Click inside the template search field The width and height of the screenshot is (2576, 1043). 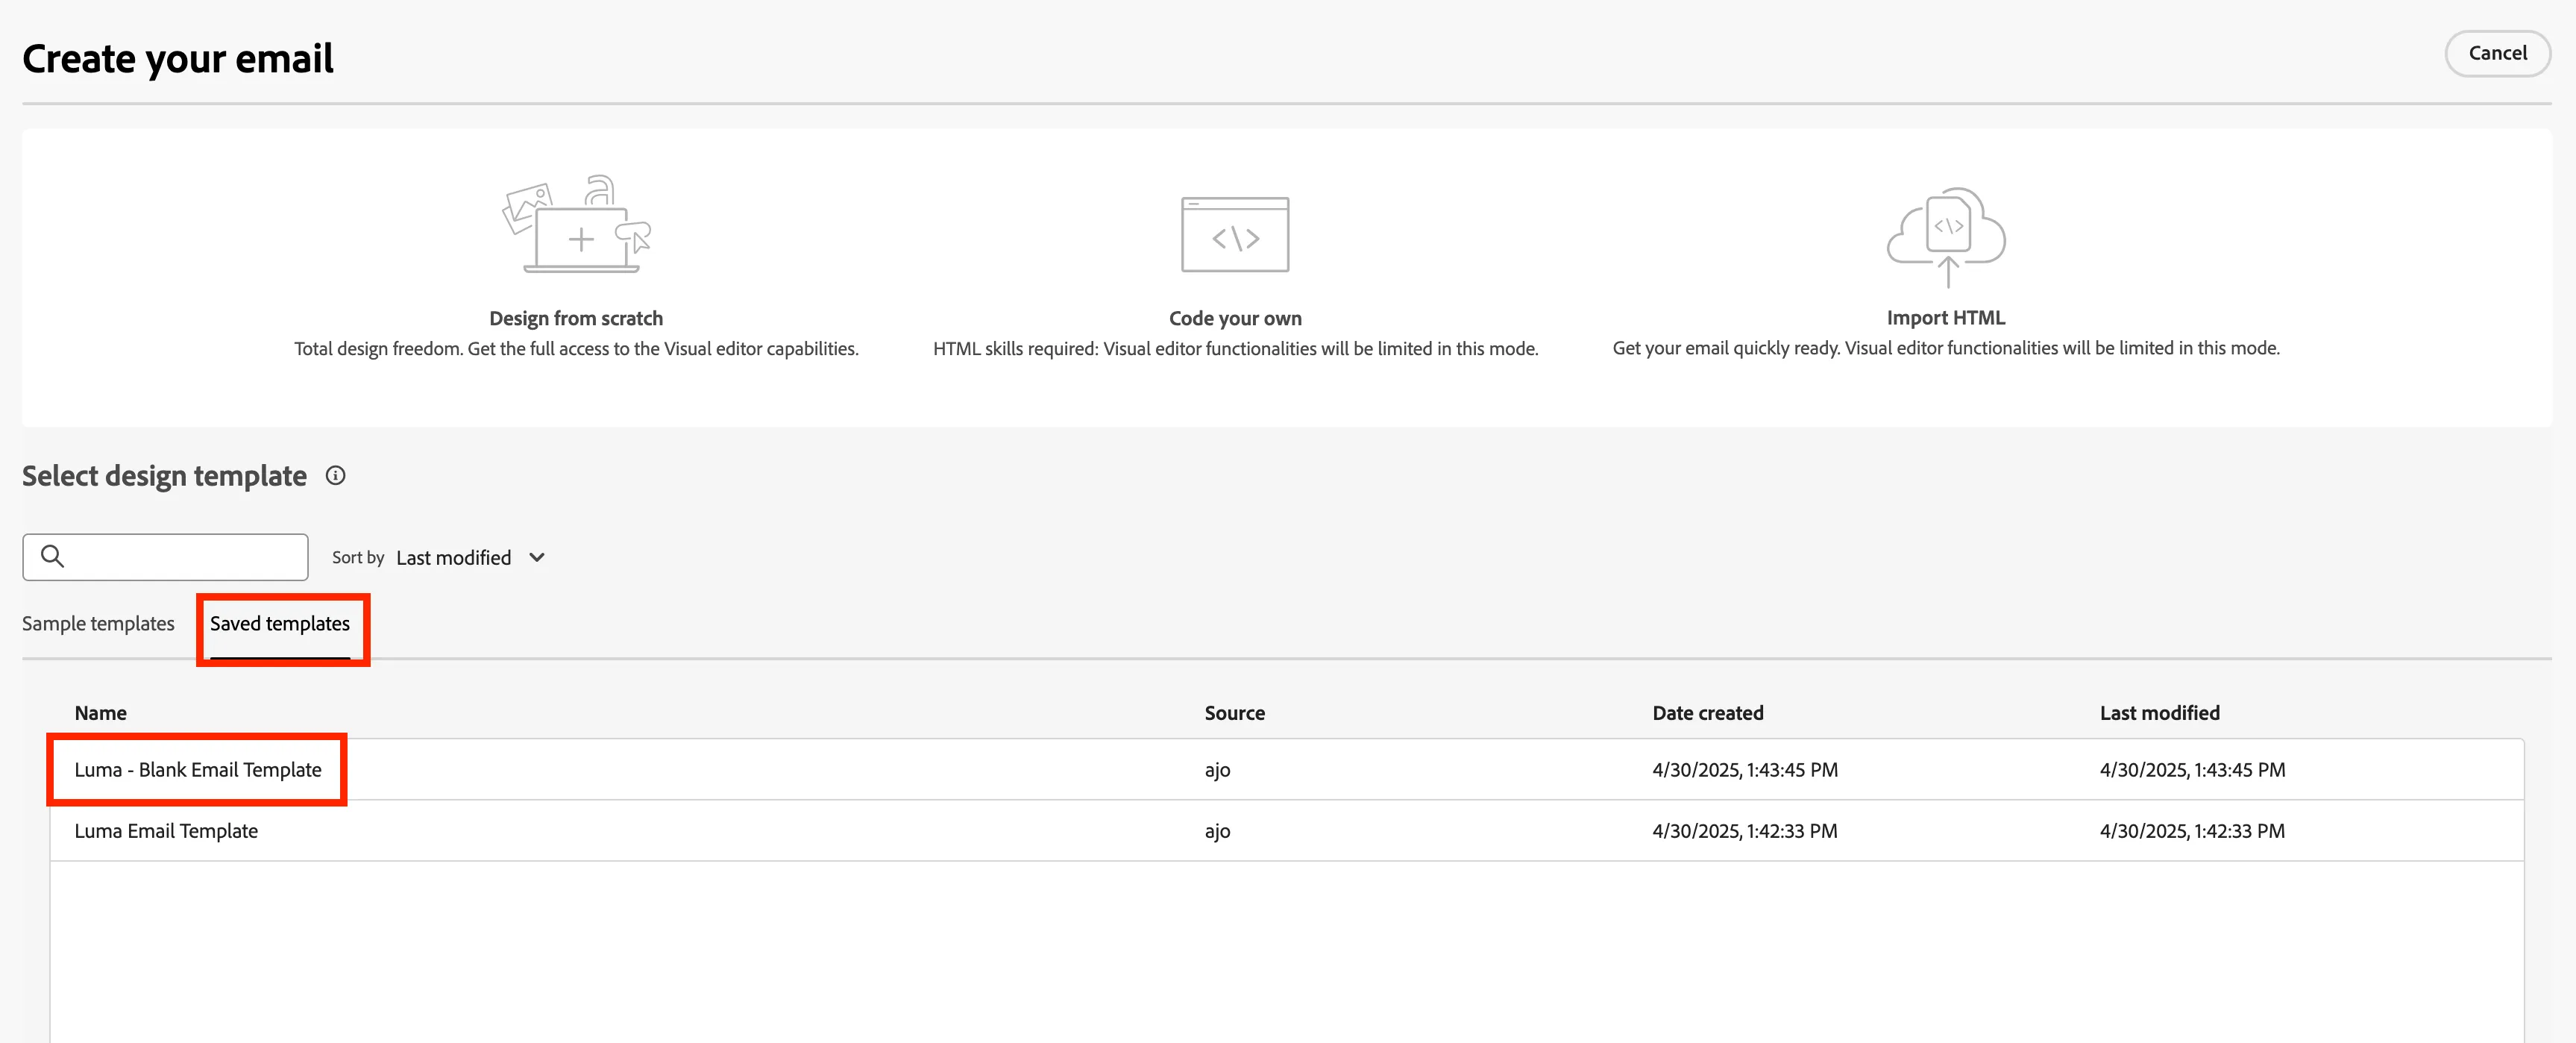point(165,557)
